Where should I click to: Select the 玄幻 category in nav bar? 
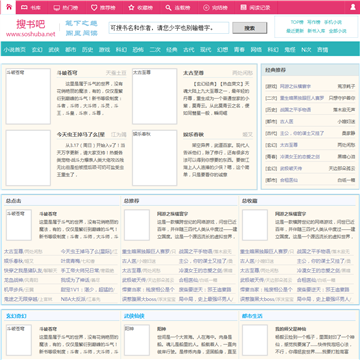(x=37, y=50)
